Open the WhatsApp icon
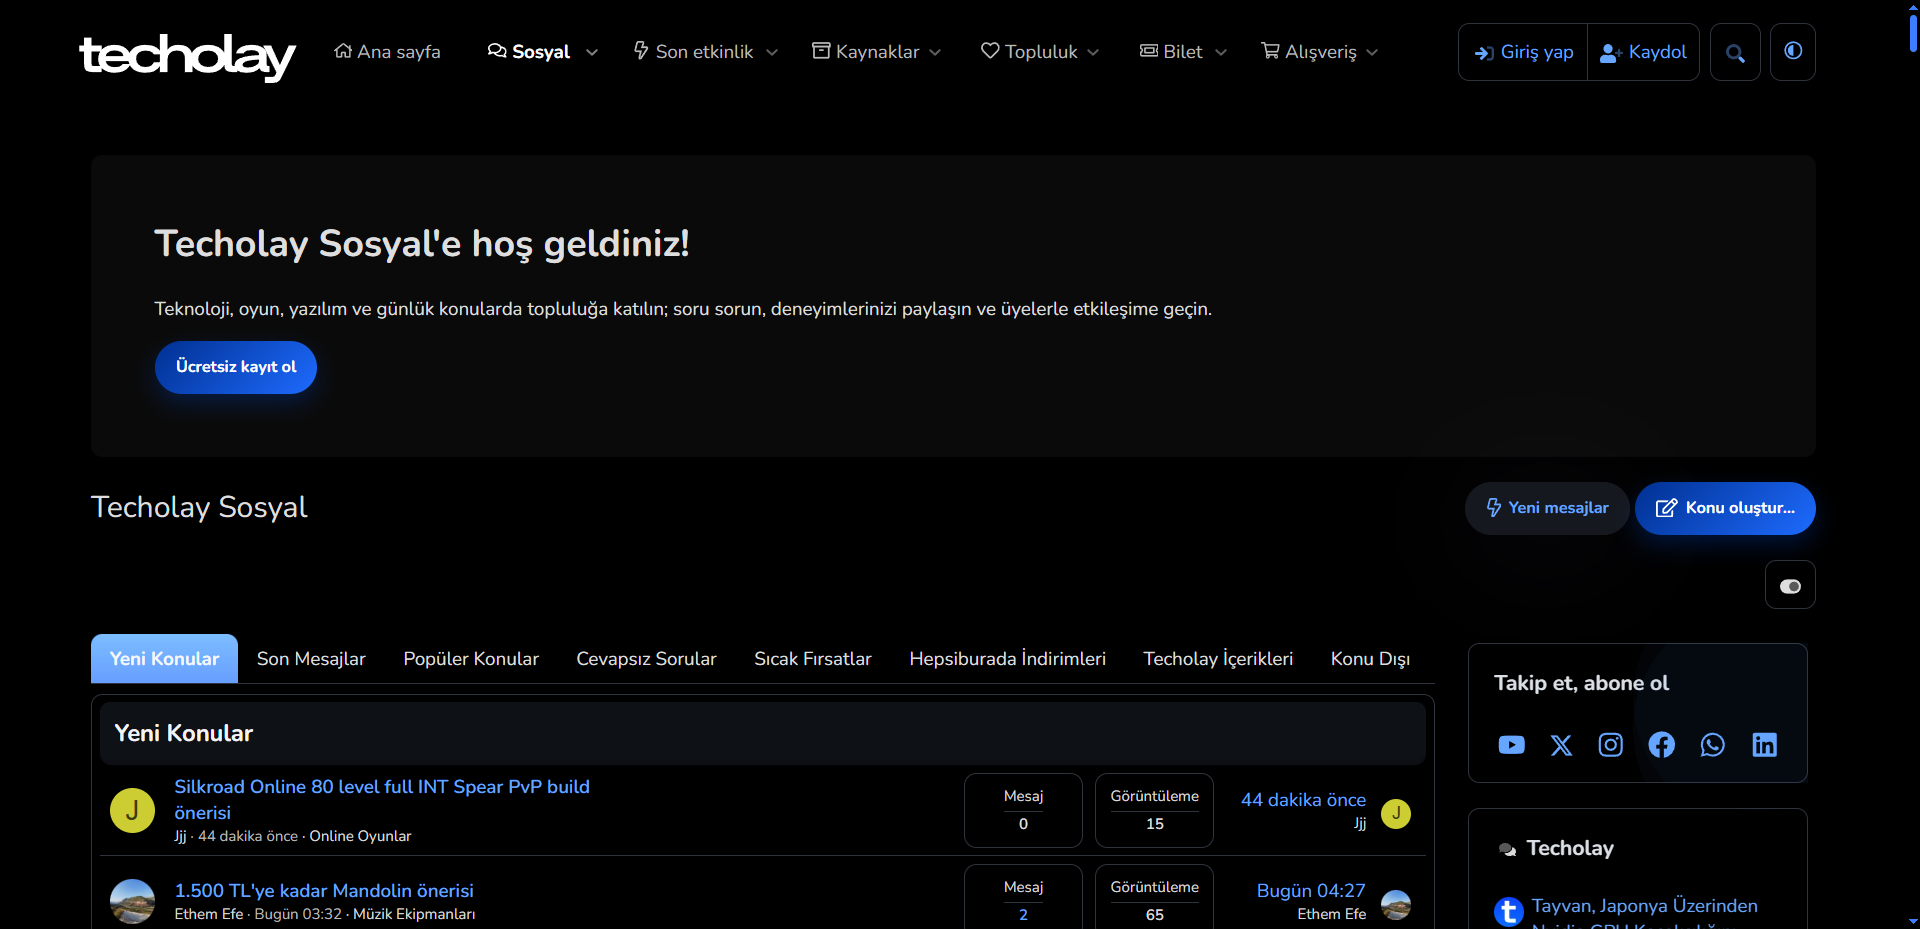Screen dimensions: 1920x929 [1713, 745]
